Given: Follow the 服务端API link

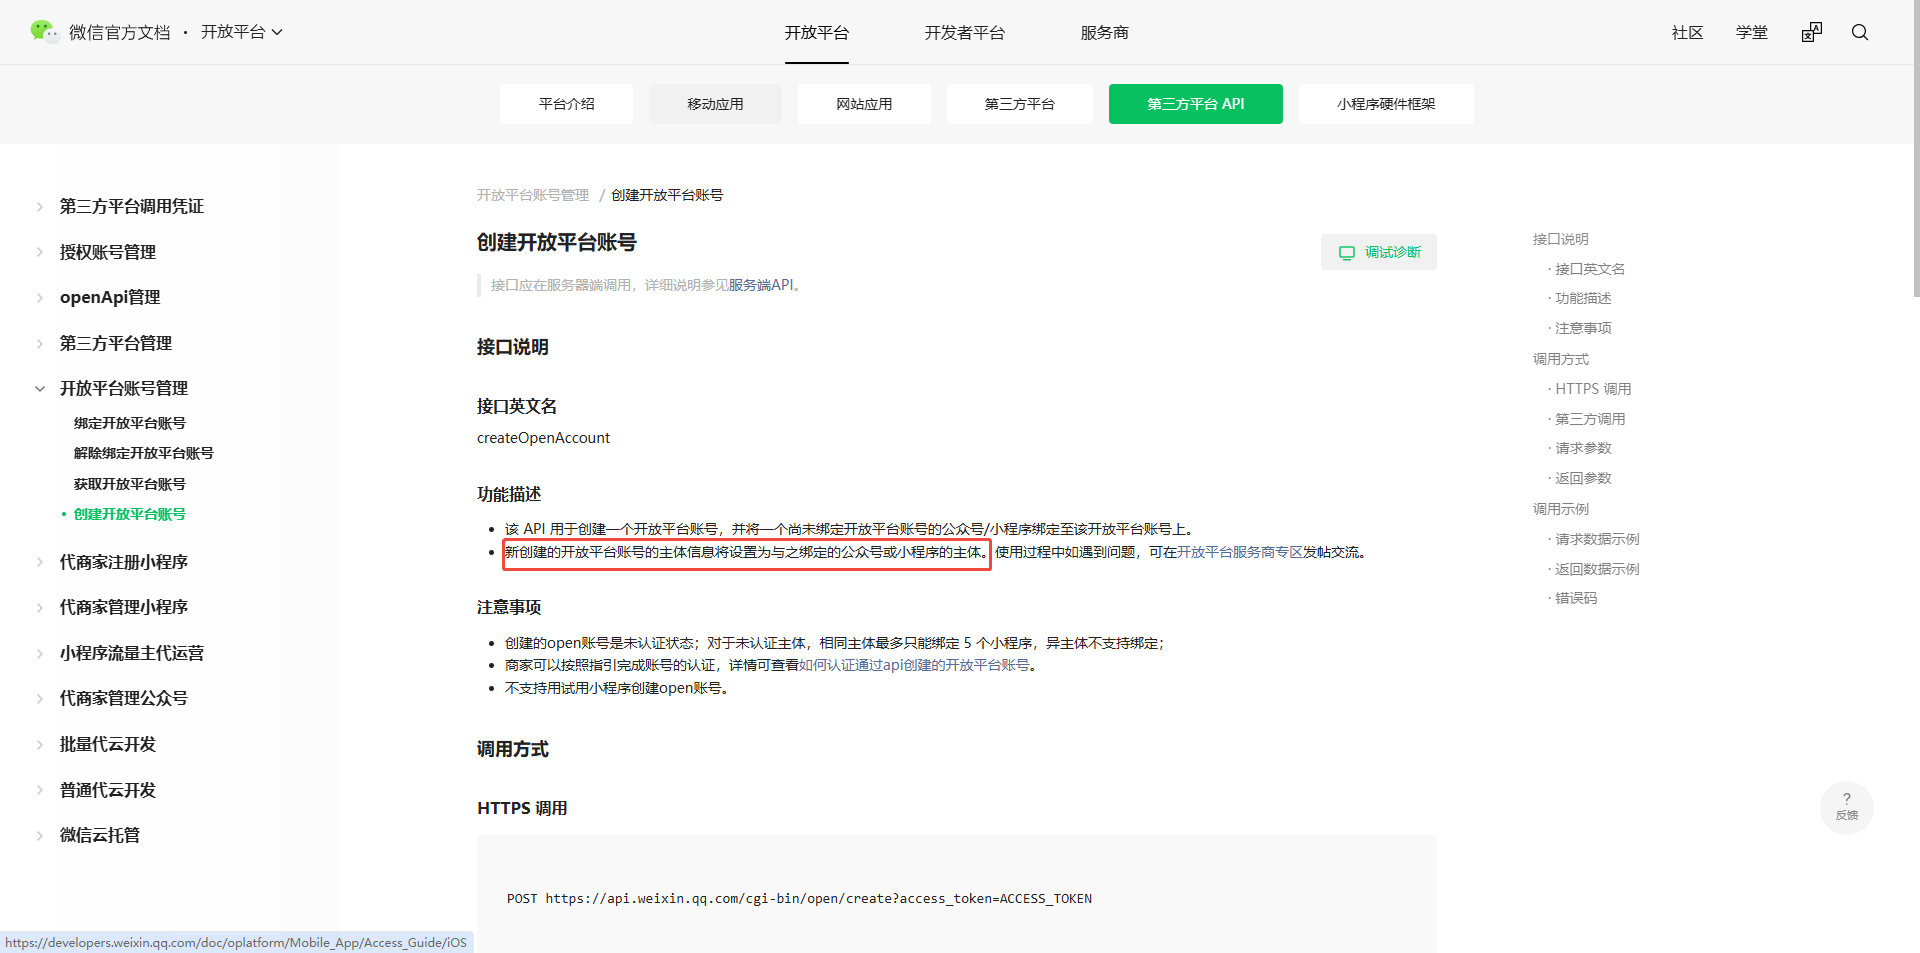Looking at the screenshot, I should (761, 285).
